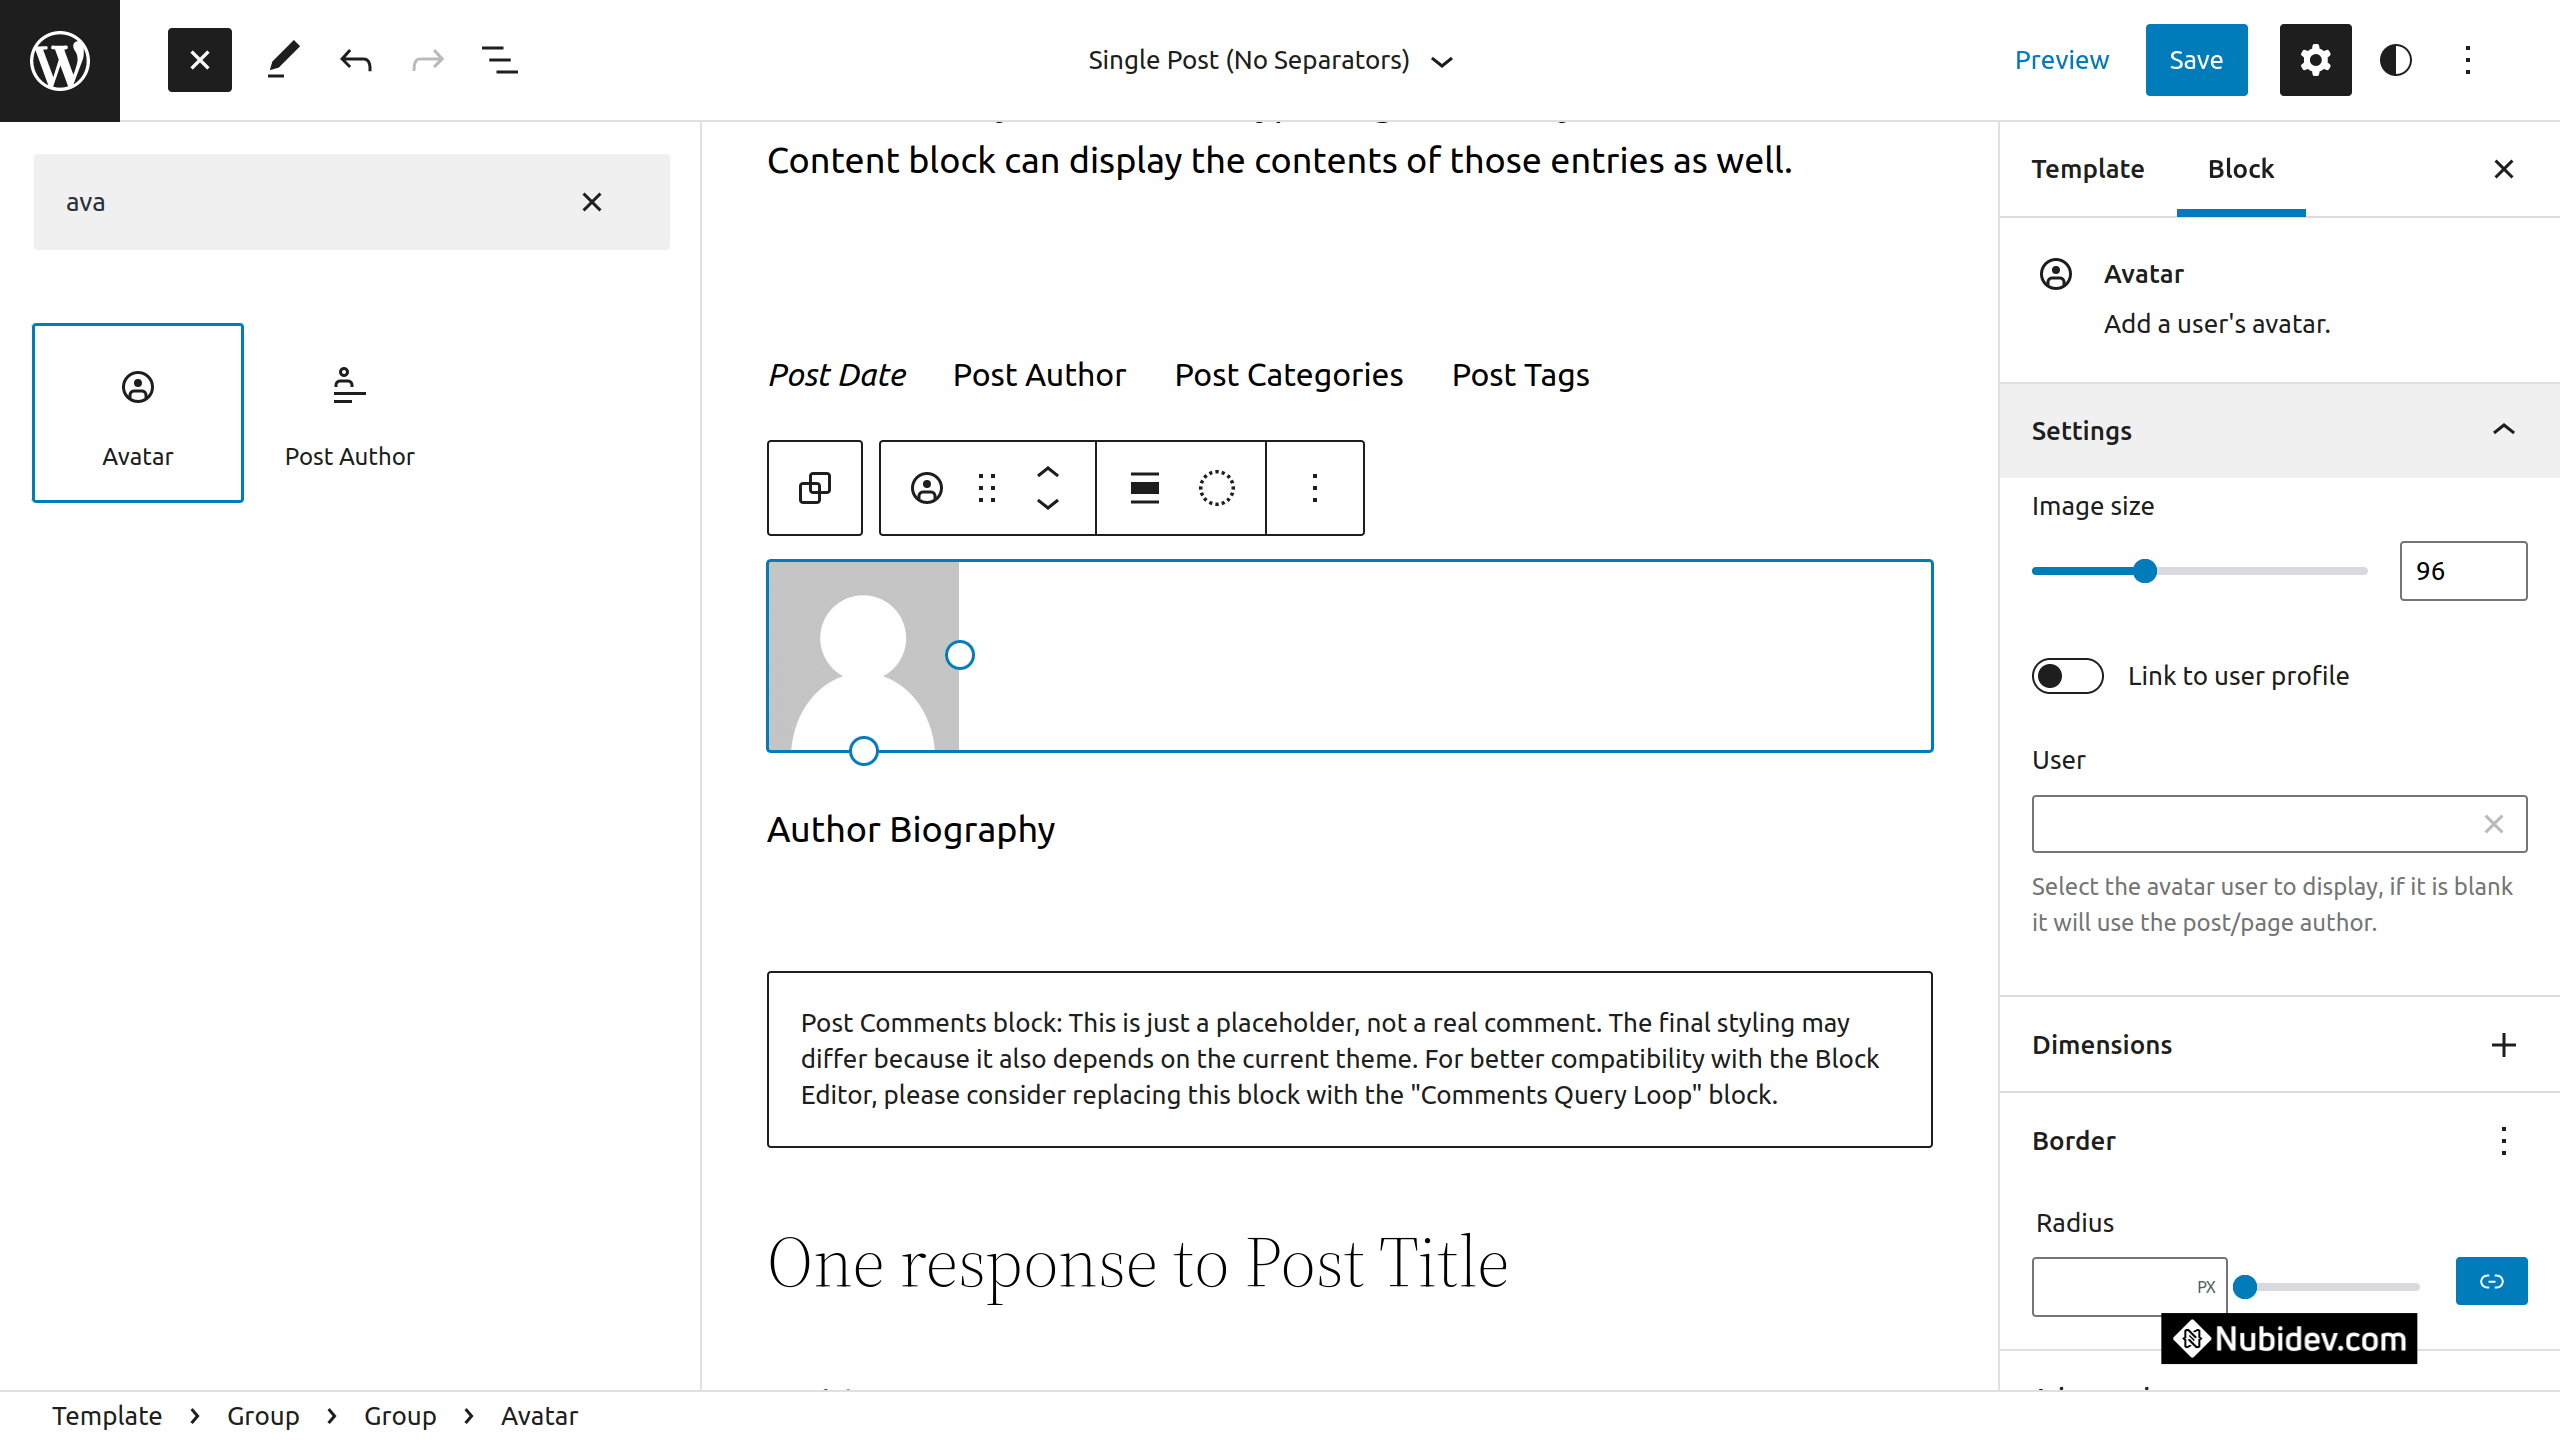Apply duotone filter from toolbar
The height and width of the screenshot is (1440, 2560).
click(1216, 488)
